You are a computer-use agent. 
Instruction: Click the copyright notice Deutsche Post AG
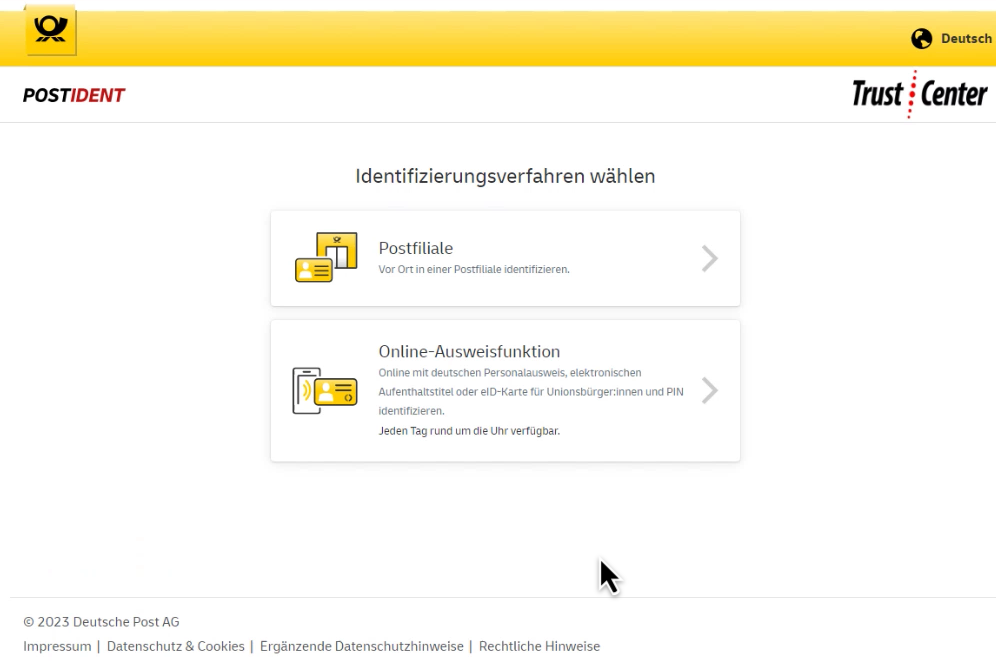pyautogui.click(x=101, y=621)
